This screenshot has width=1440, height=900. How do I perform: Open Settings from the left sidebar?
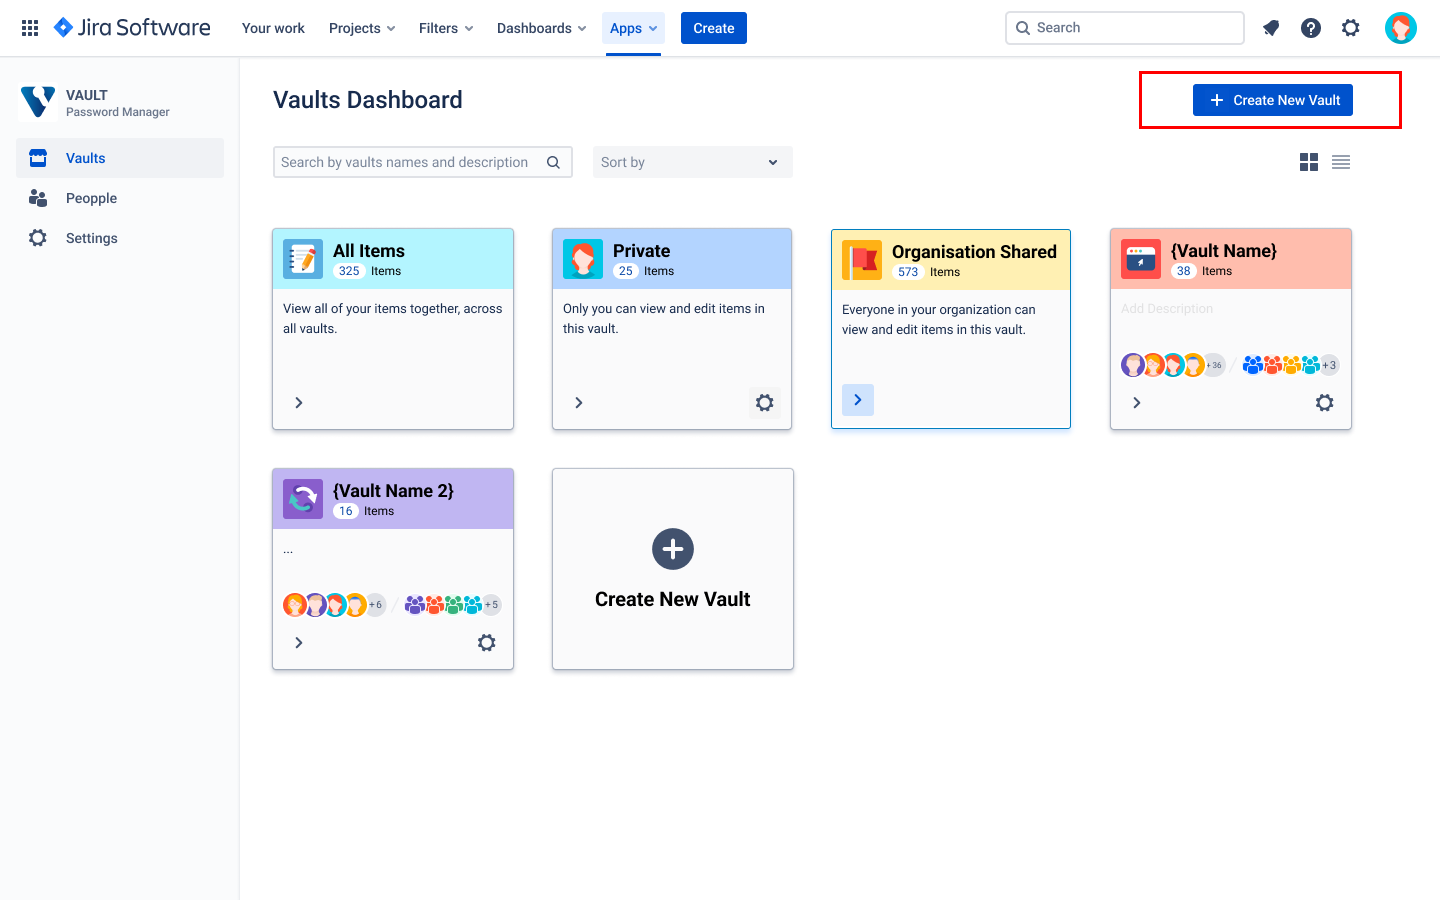[37, 237]
